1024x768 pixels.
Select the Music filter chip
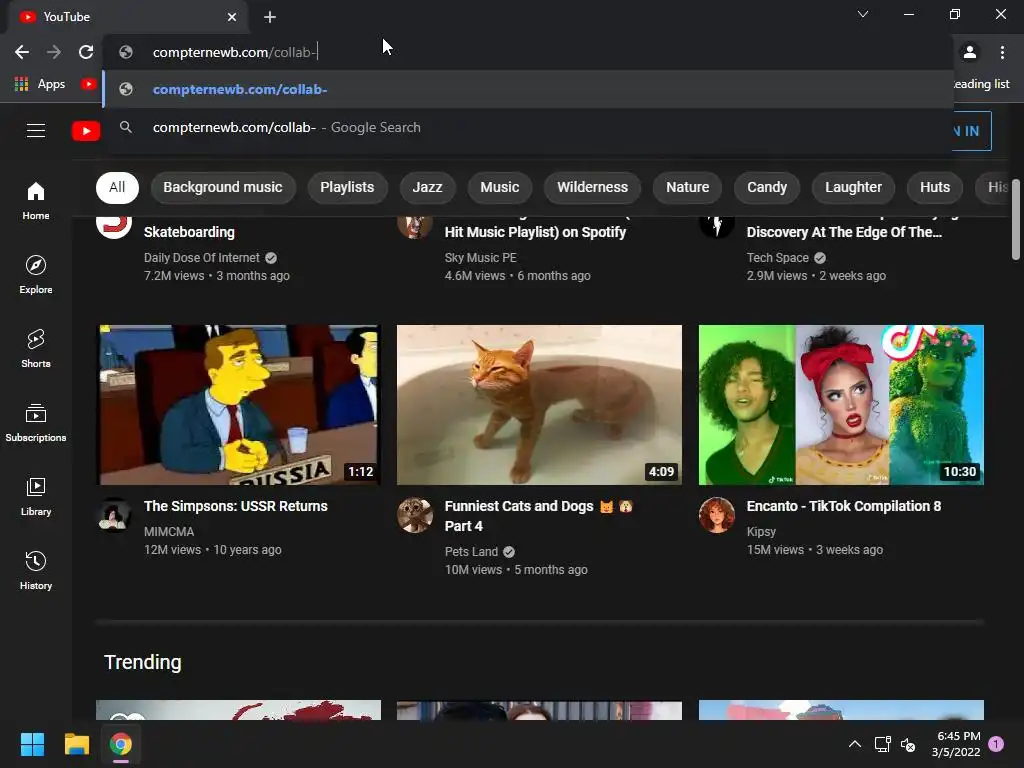[500, 187]
